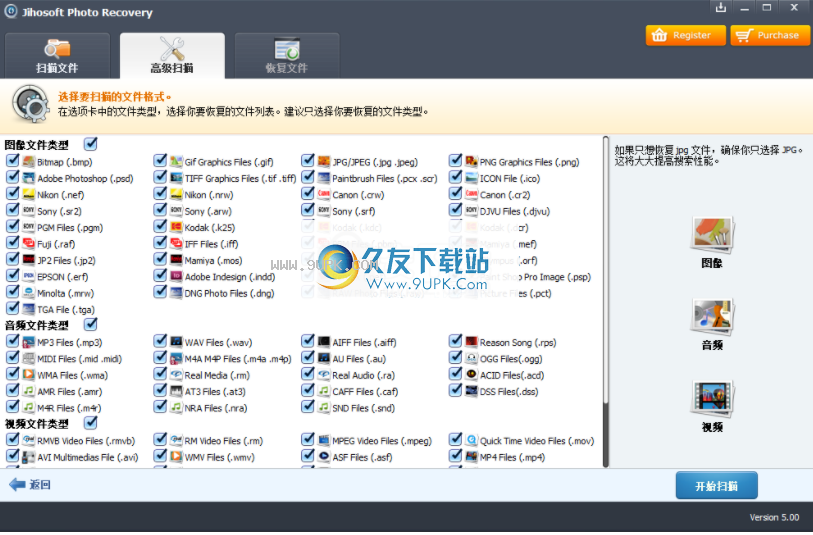Click the MP3 Files icon
The width and height of the screenshot is (813, 535).
(29, 342)
